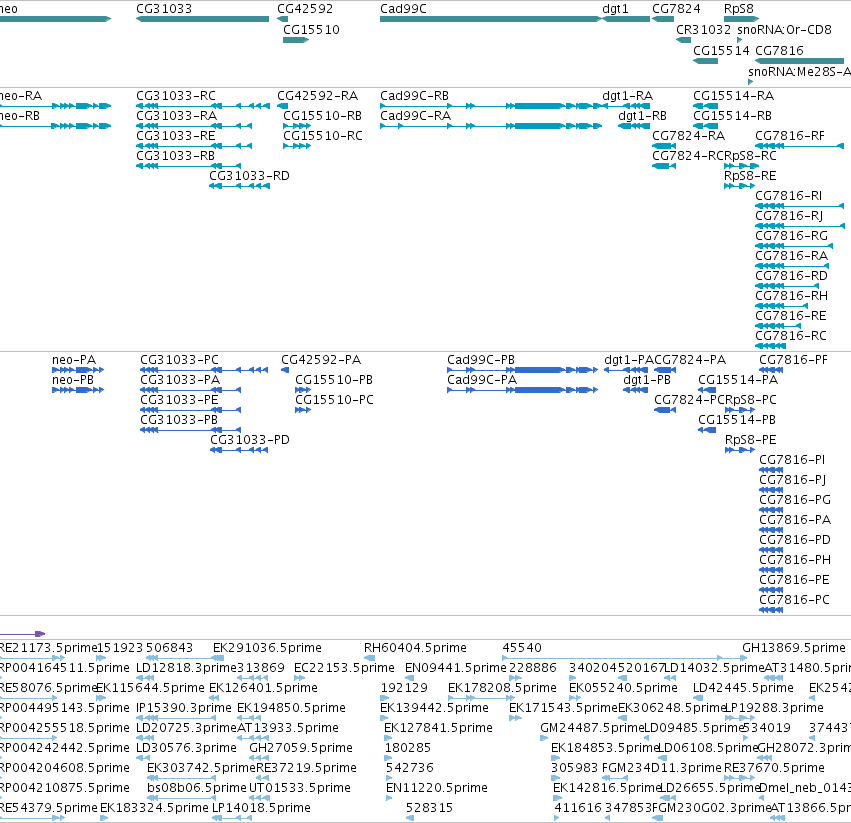This screenshot has width=851, height=823.
Task: Select the Cad99C gene feature bar
Action: coord(491,19)
